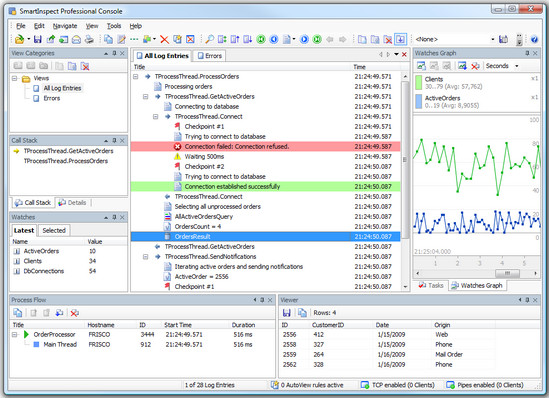
Task: Click the CustomerID column header in Viewer
Action: pyautogui.click(x=328, y=325)
